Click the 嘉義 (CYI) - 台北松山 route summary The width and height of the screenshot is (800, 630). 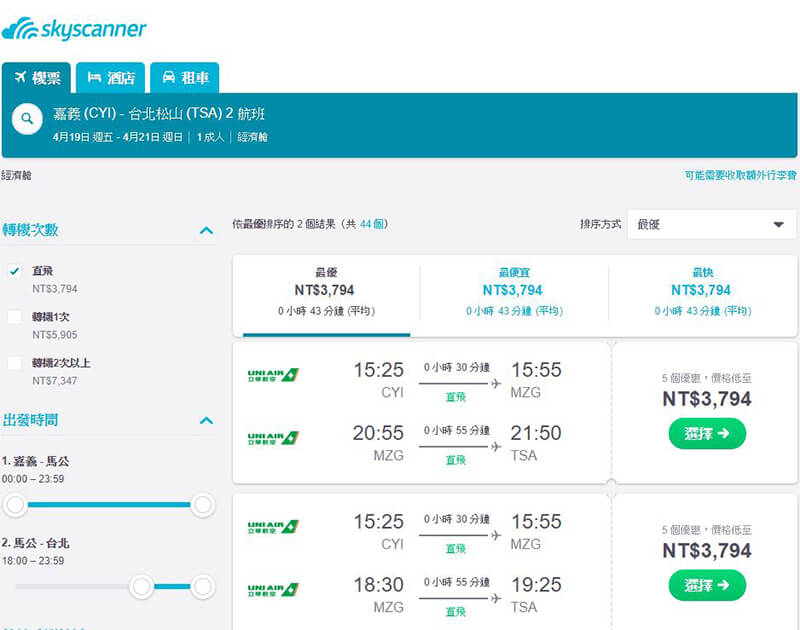tap(159, 113)
